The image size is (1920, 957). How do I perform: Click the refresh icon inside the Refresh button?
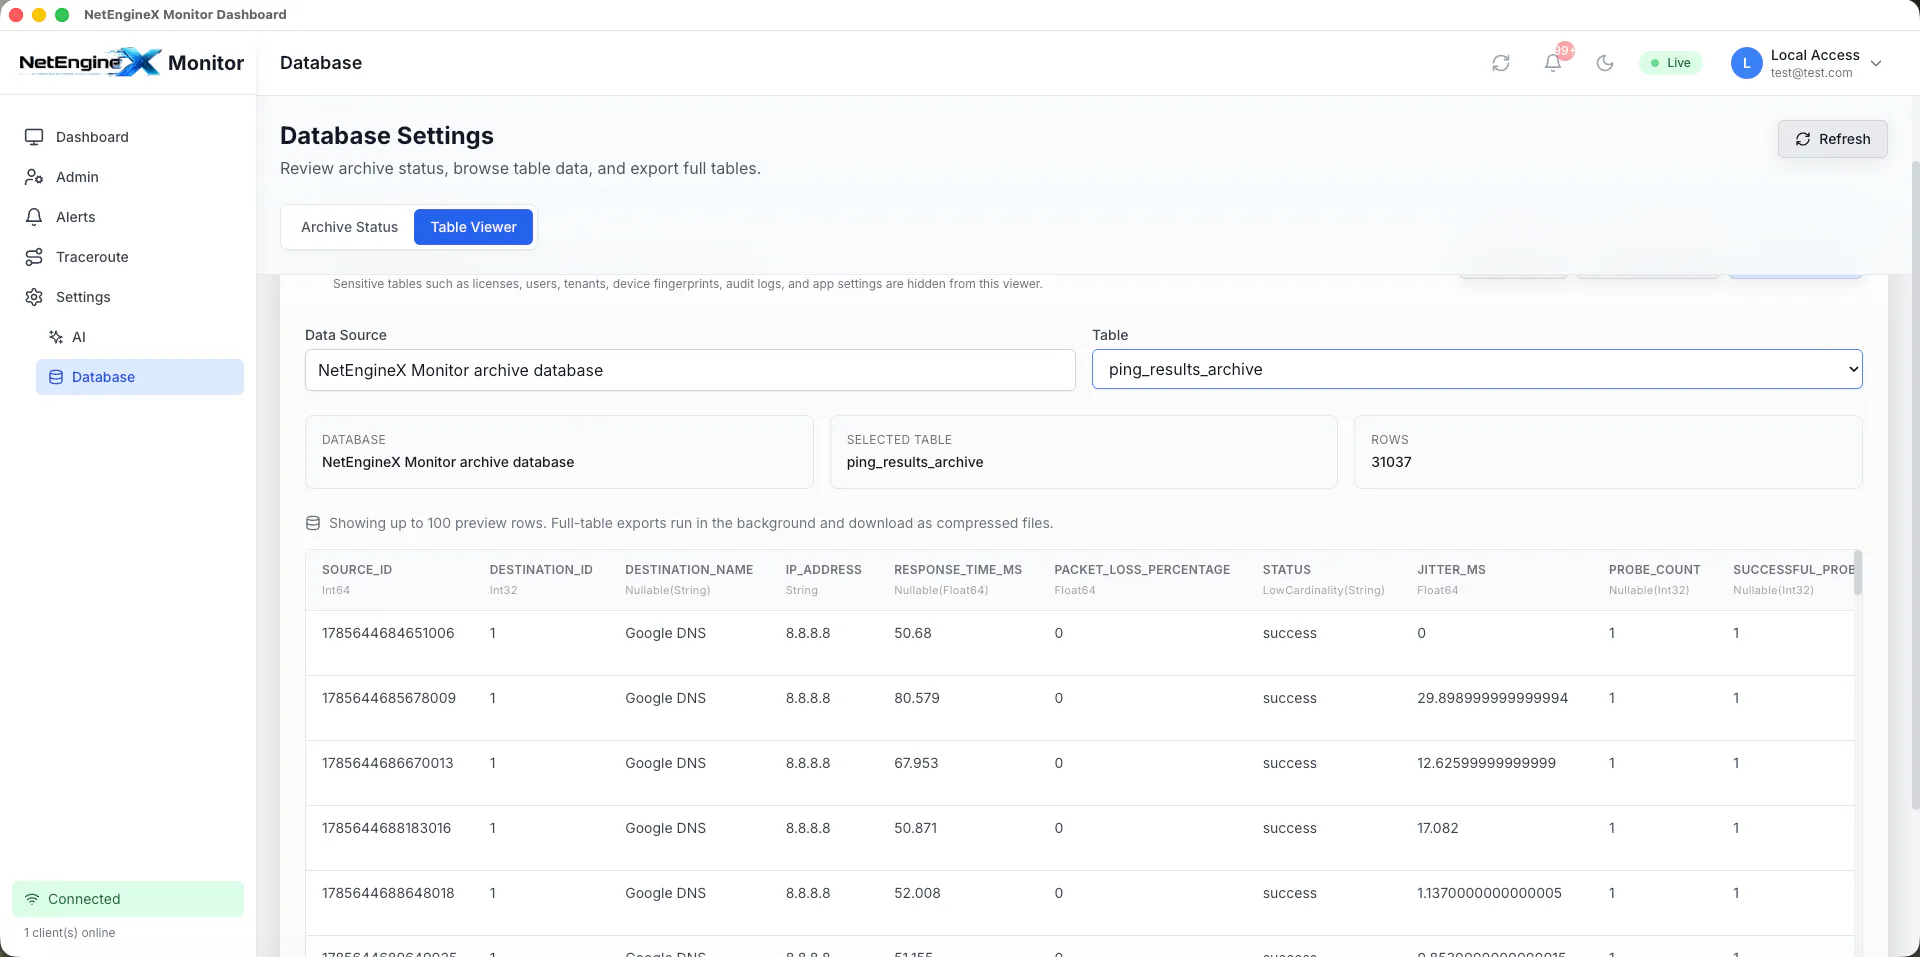coord(1803,139)
